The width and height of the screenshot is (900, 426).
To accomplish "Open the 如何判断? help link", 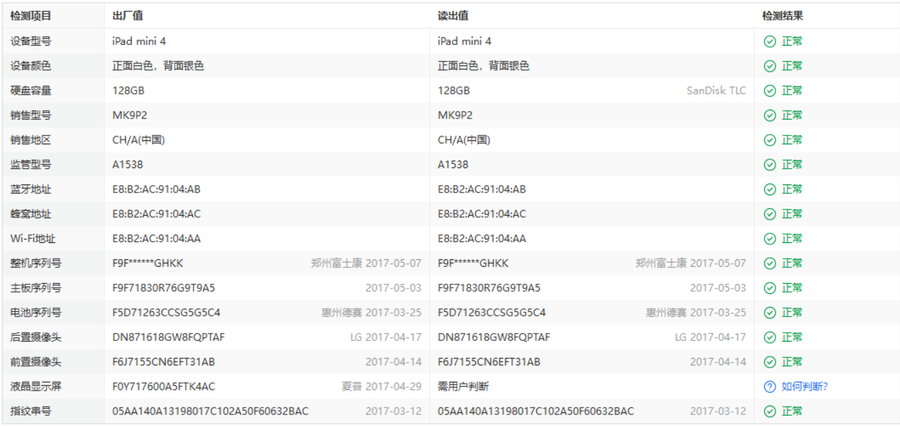I will 804,386.
